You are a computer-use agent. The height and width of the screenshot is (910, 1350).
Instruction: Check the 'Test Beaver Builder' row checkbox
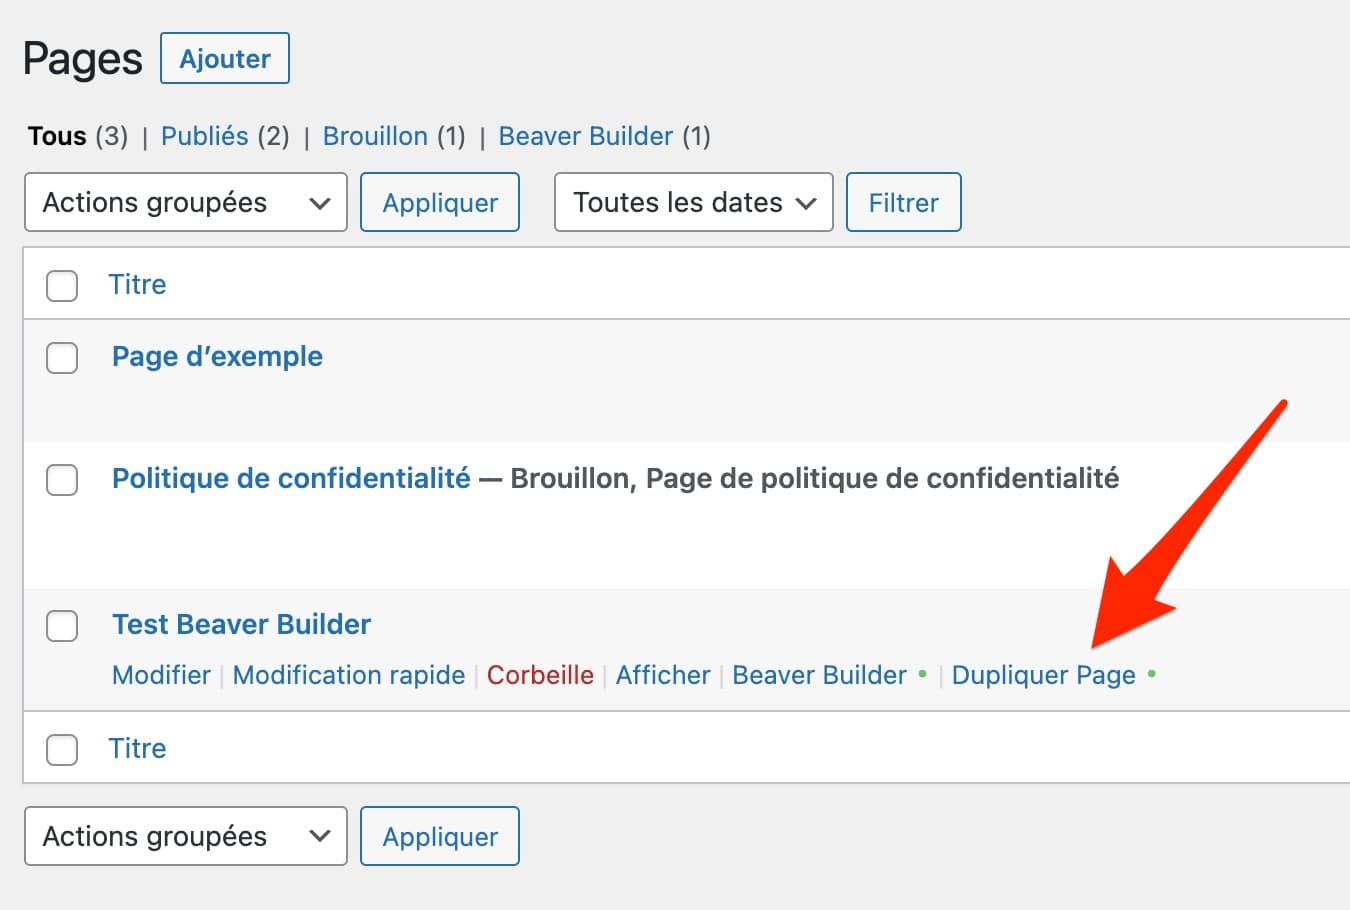click(61, 625)
